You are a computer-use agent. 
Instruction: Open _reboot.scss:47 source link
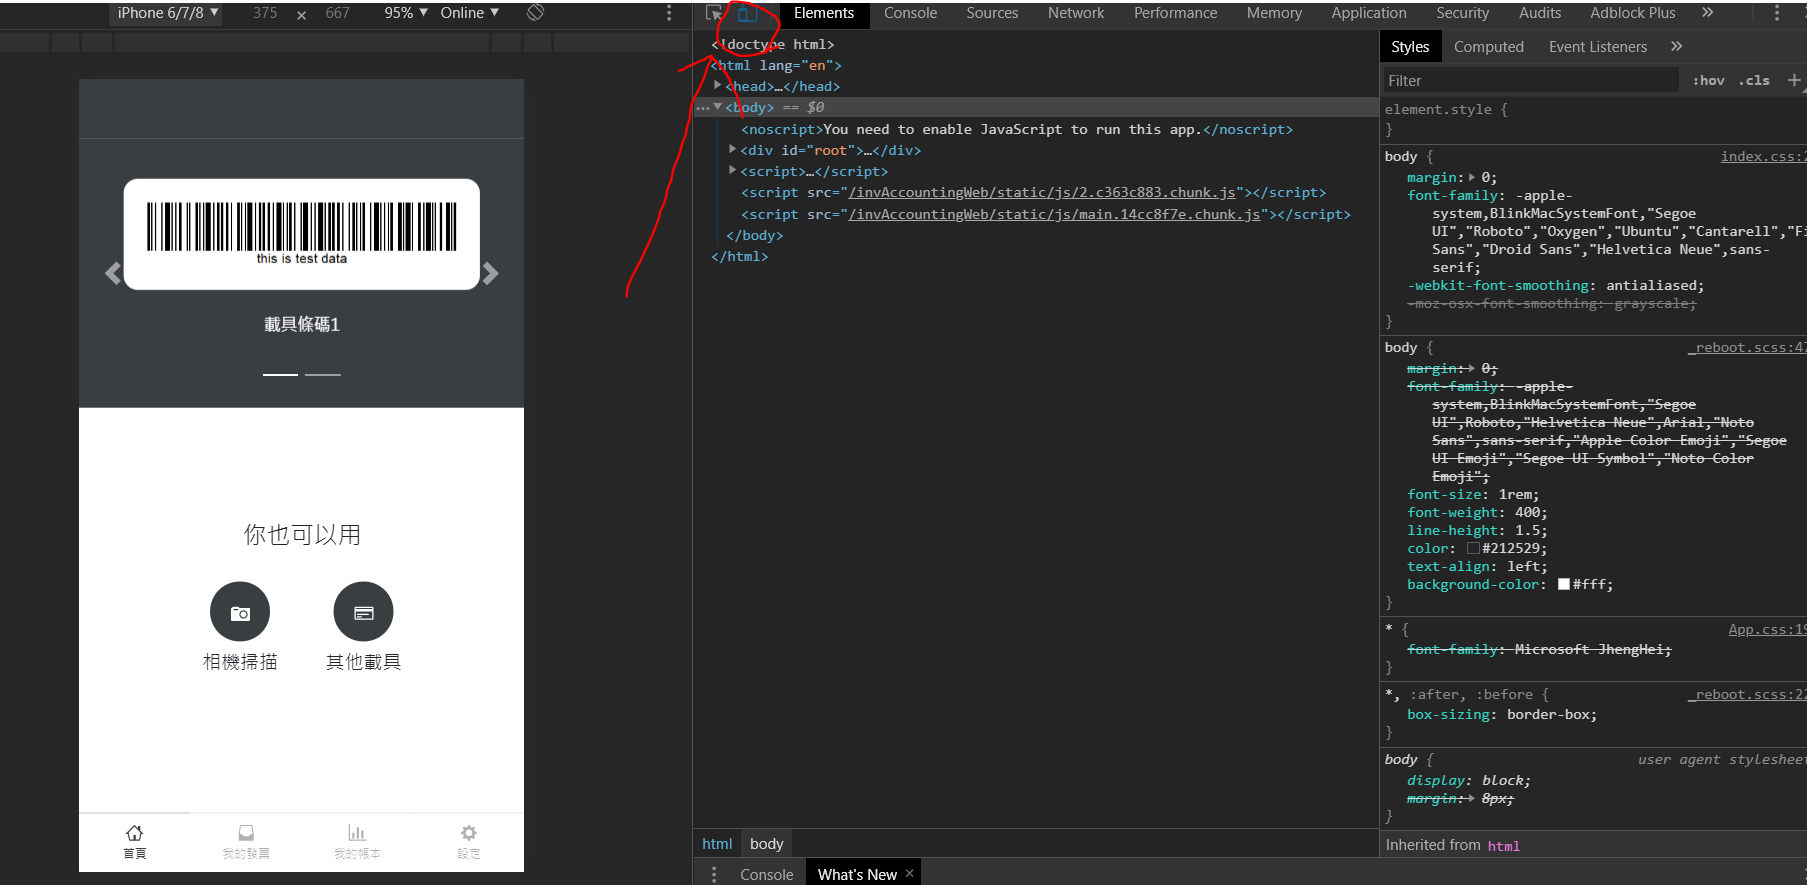[1747, 347]
